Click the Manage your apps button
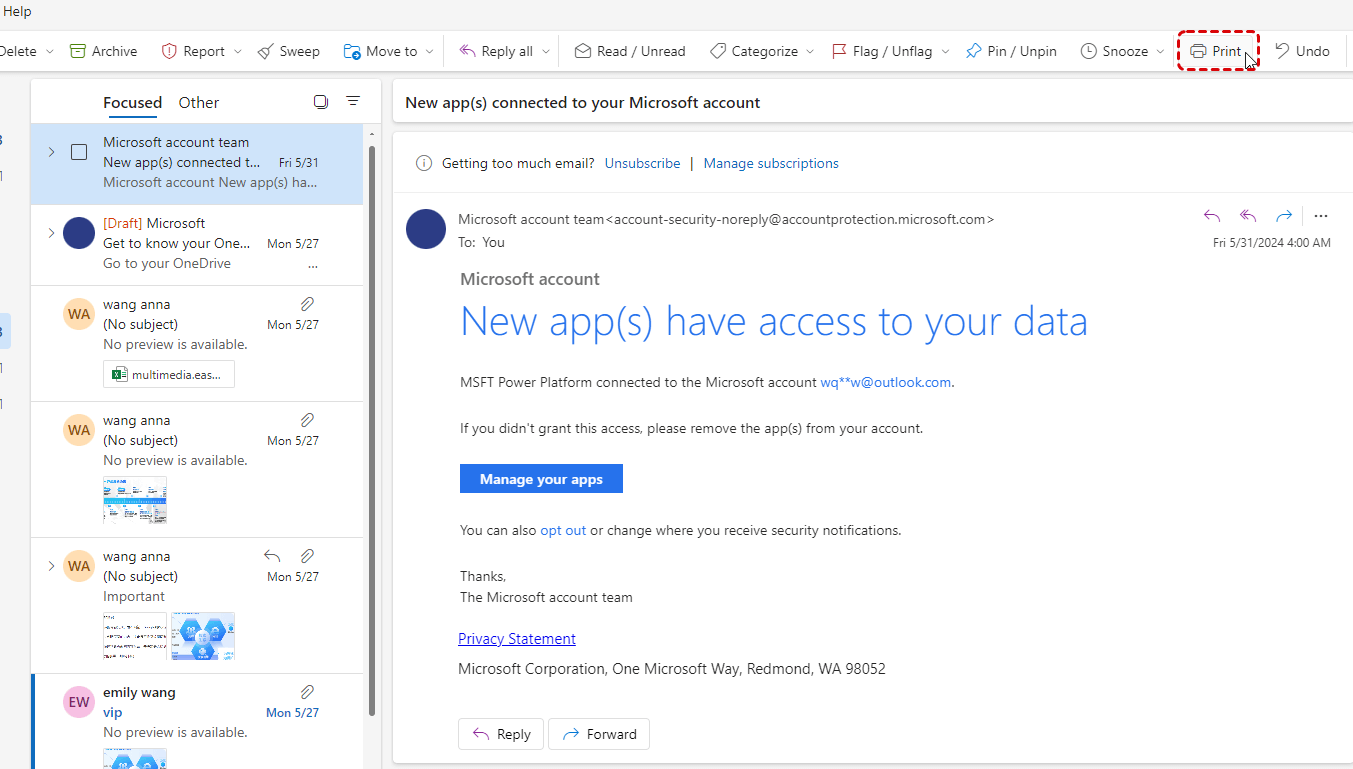The image size is (1353, 769). click(x=541, y=479)
